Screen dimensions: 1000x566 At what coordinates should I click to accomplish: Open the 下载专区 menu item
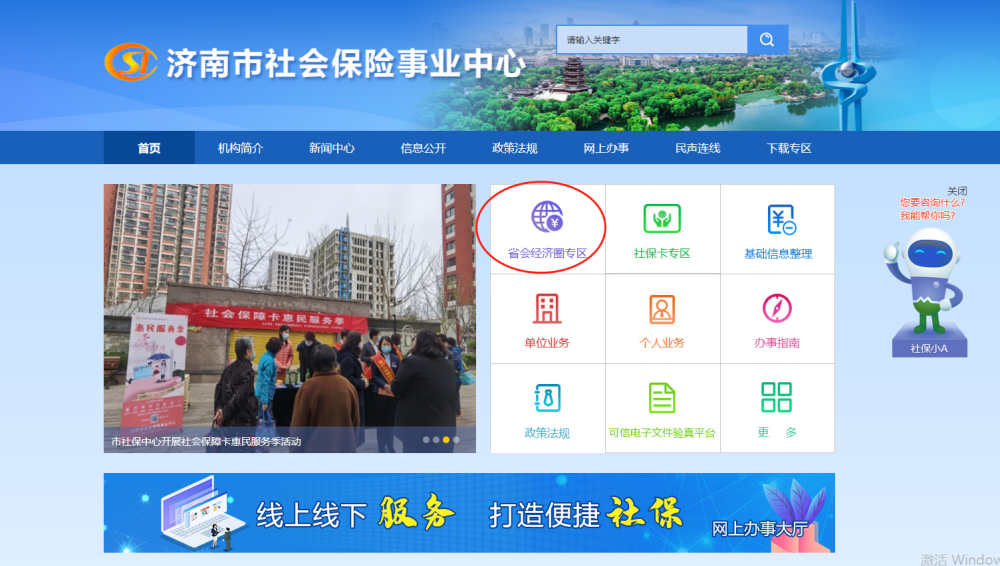point(789,148)
